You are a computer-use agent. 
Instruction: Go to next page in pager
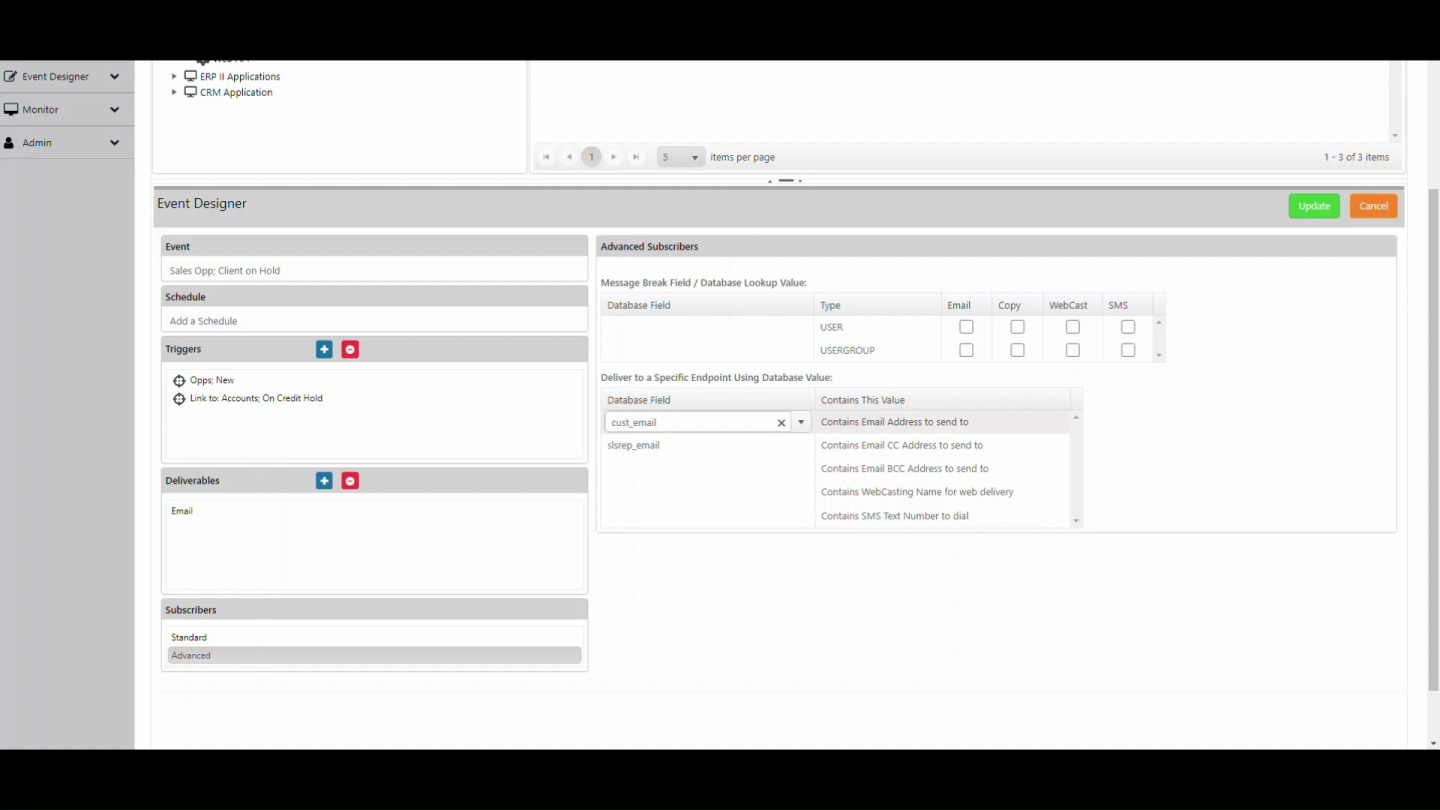(x=614, y=157)
